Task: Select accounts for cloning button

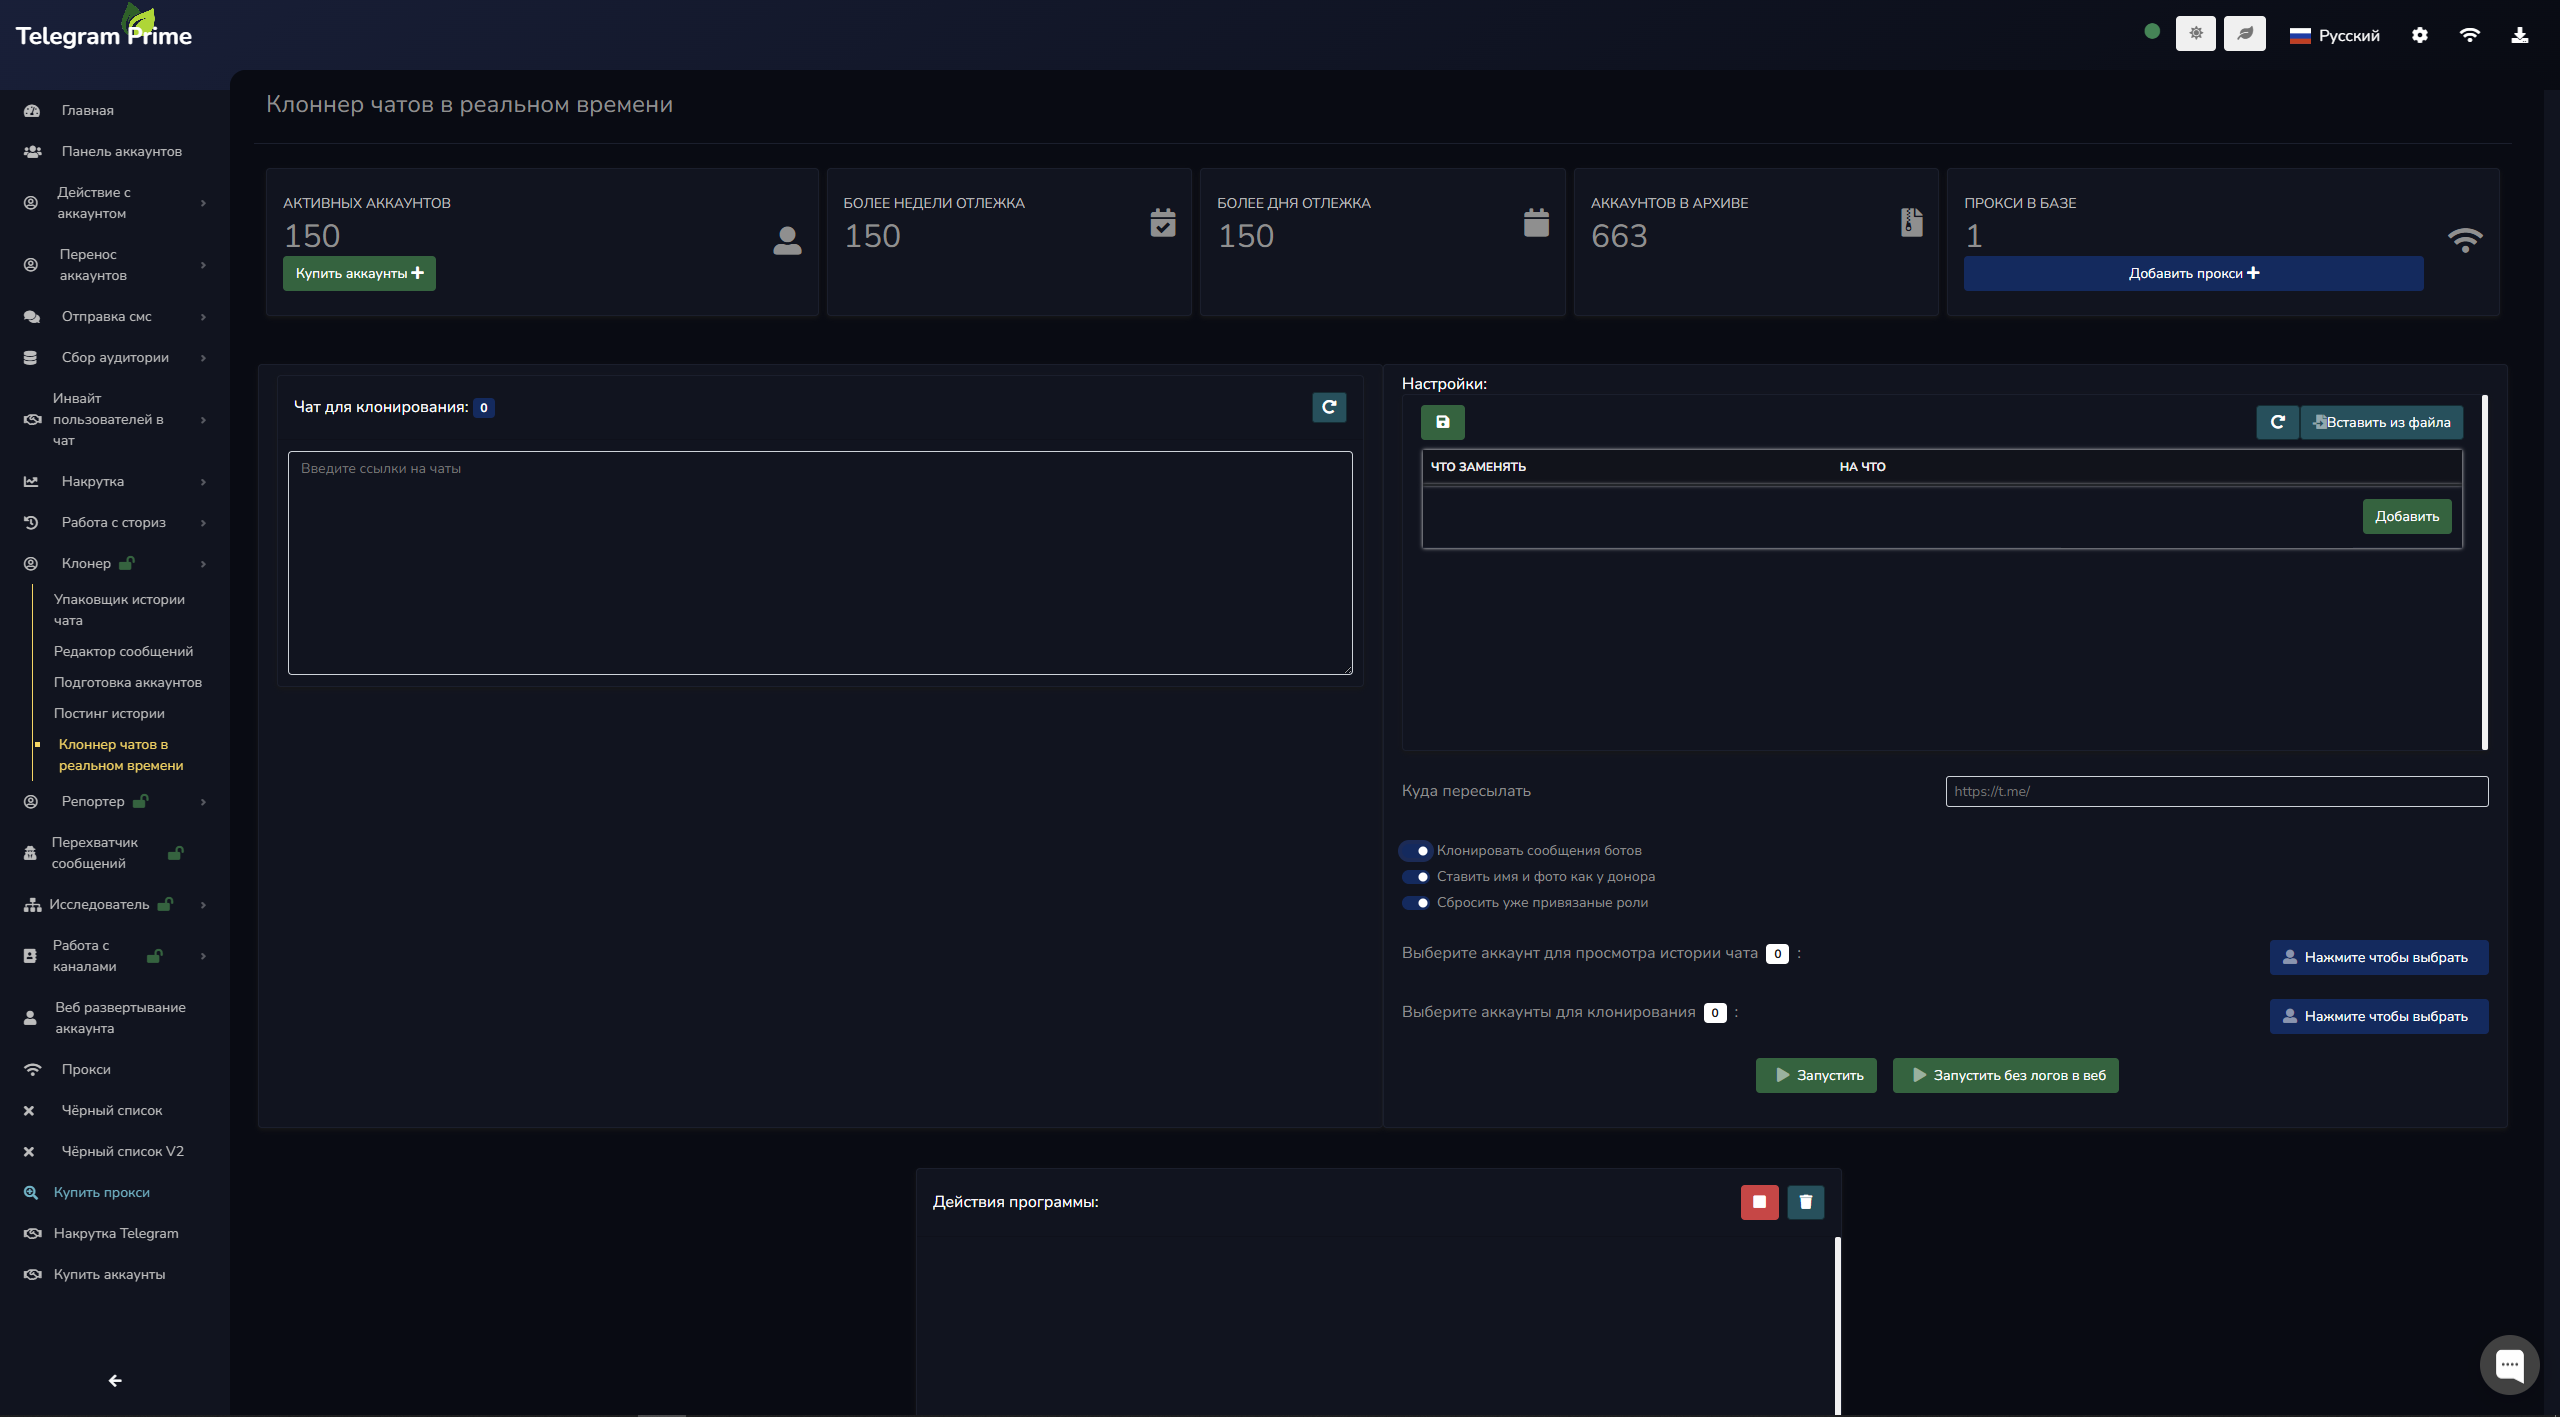Action: click(x=2378, y=1017)
